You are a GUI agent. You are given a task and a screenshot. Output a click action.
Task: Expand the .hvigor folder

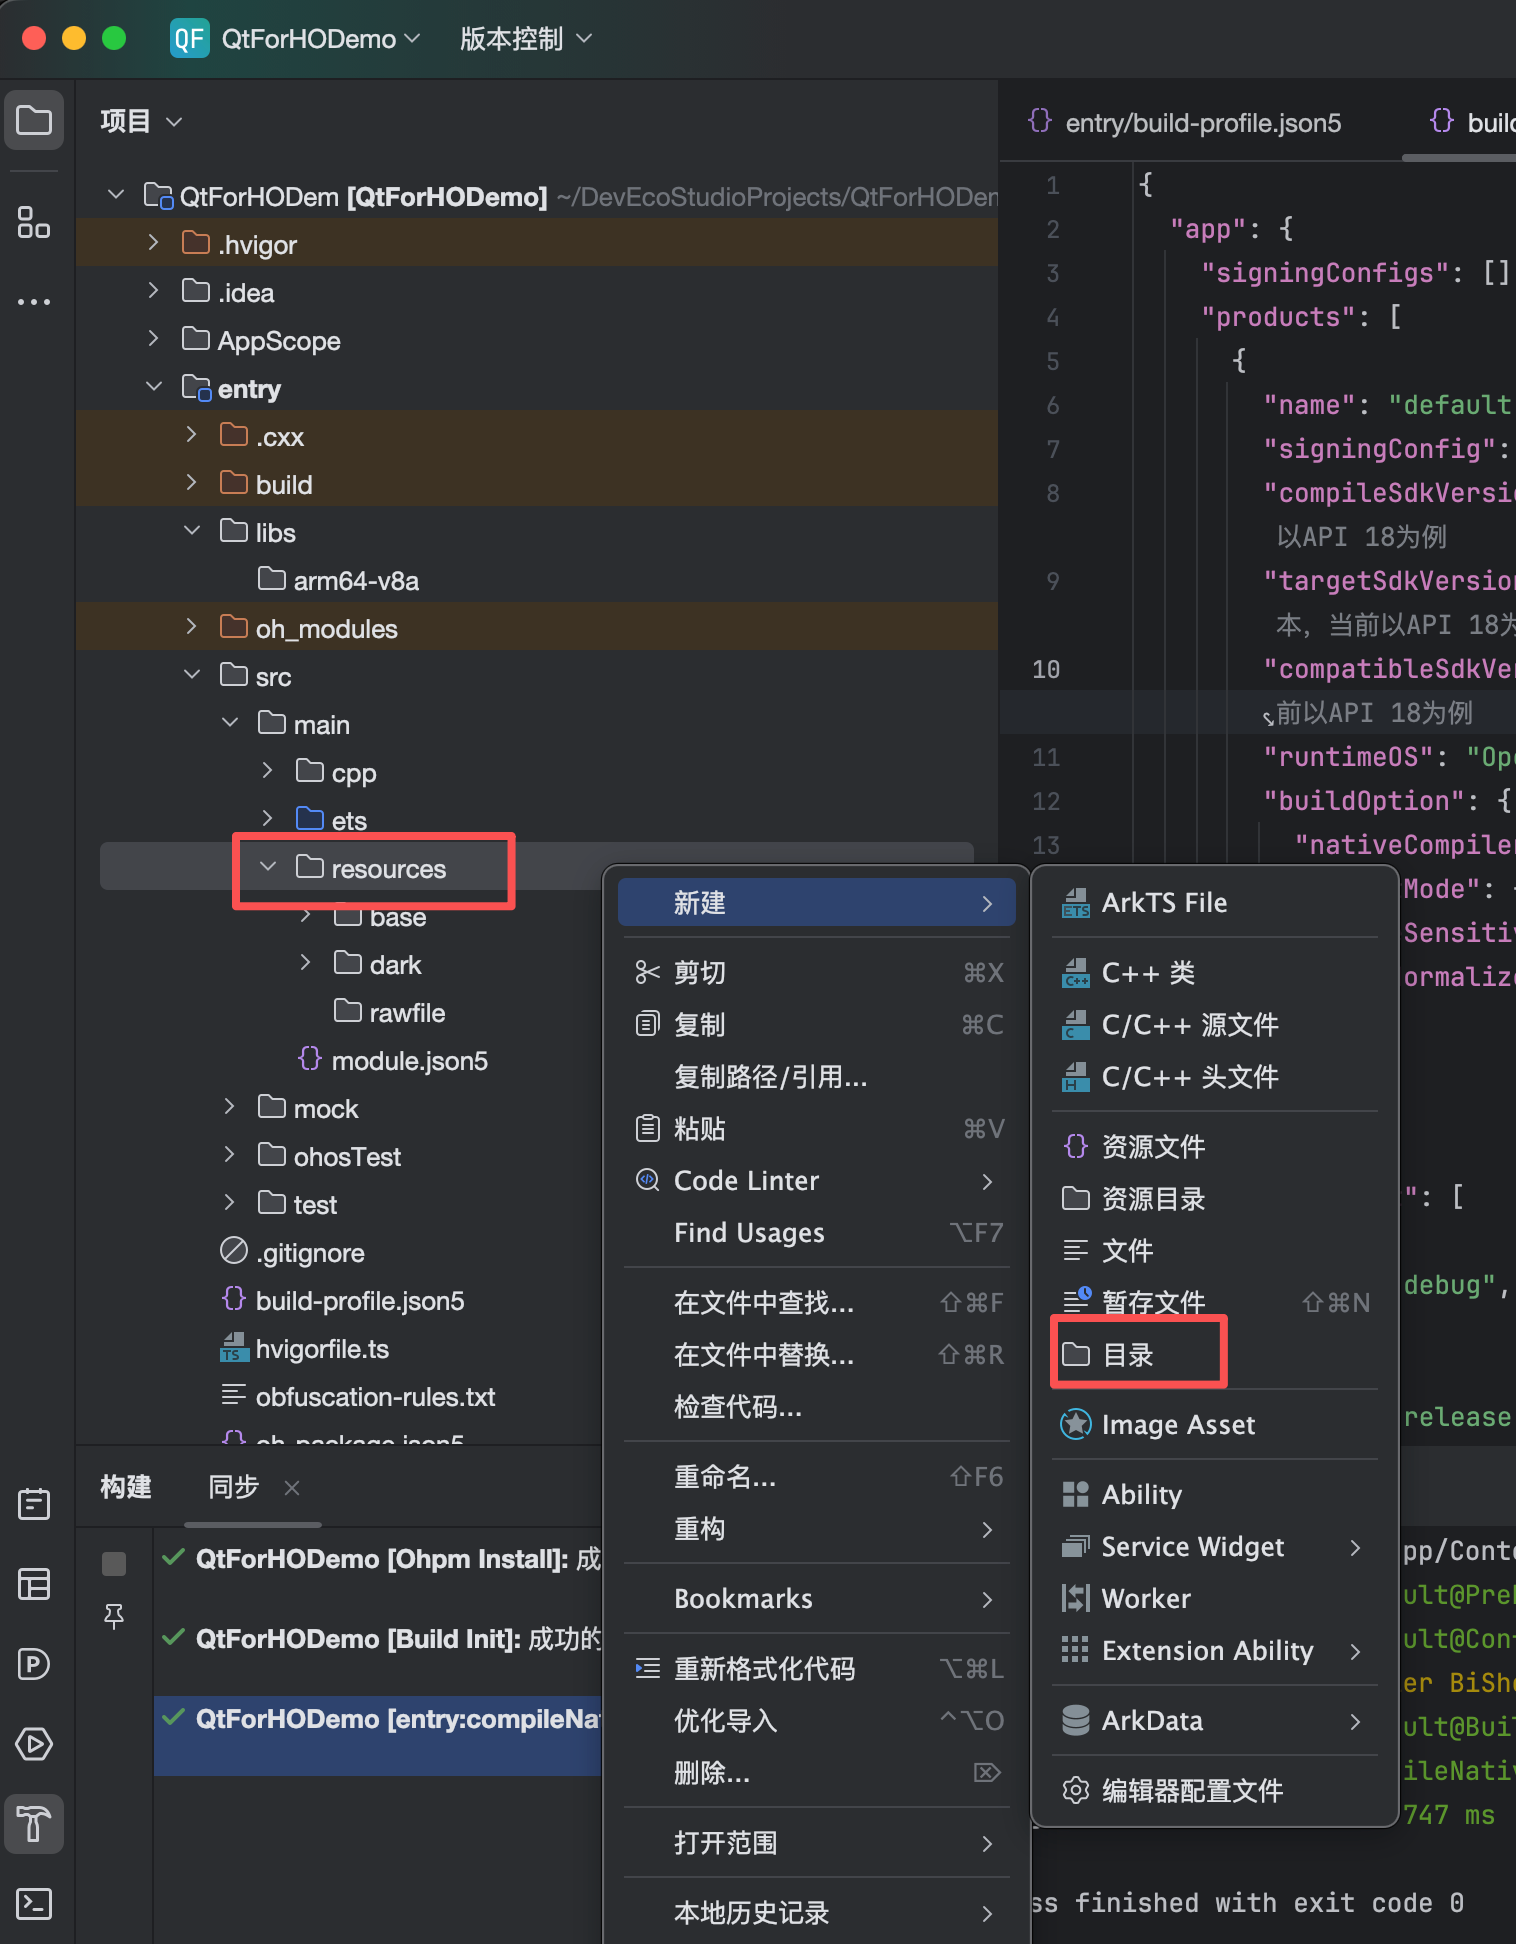(153, 243)
